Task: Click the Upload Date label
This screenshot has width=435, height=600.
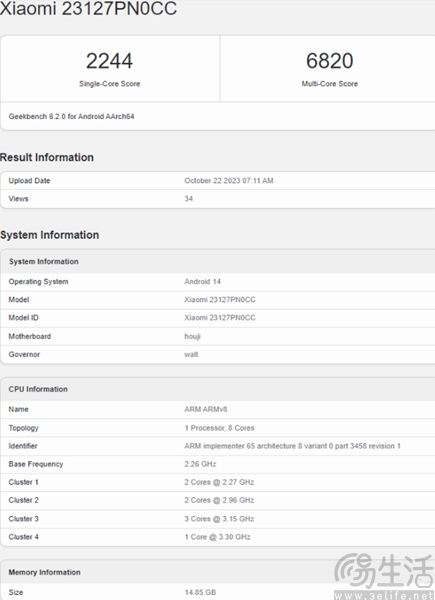Action: tap(29, 181)
